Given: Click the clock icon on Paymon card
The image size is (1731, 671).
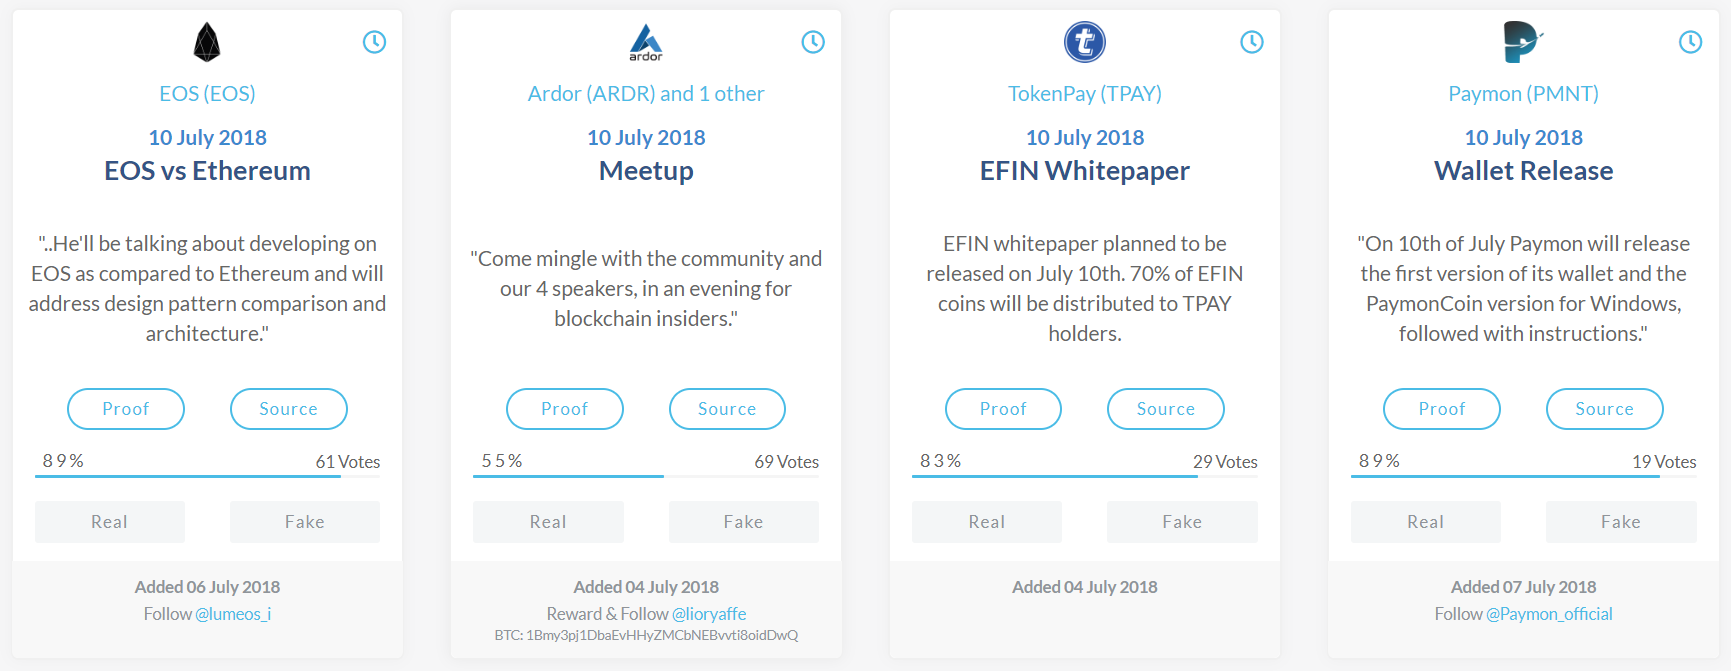Looking at the screenshot, I should pos(1690,42).
